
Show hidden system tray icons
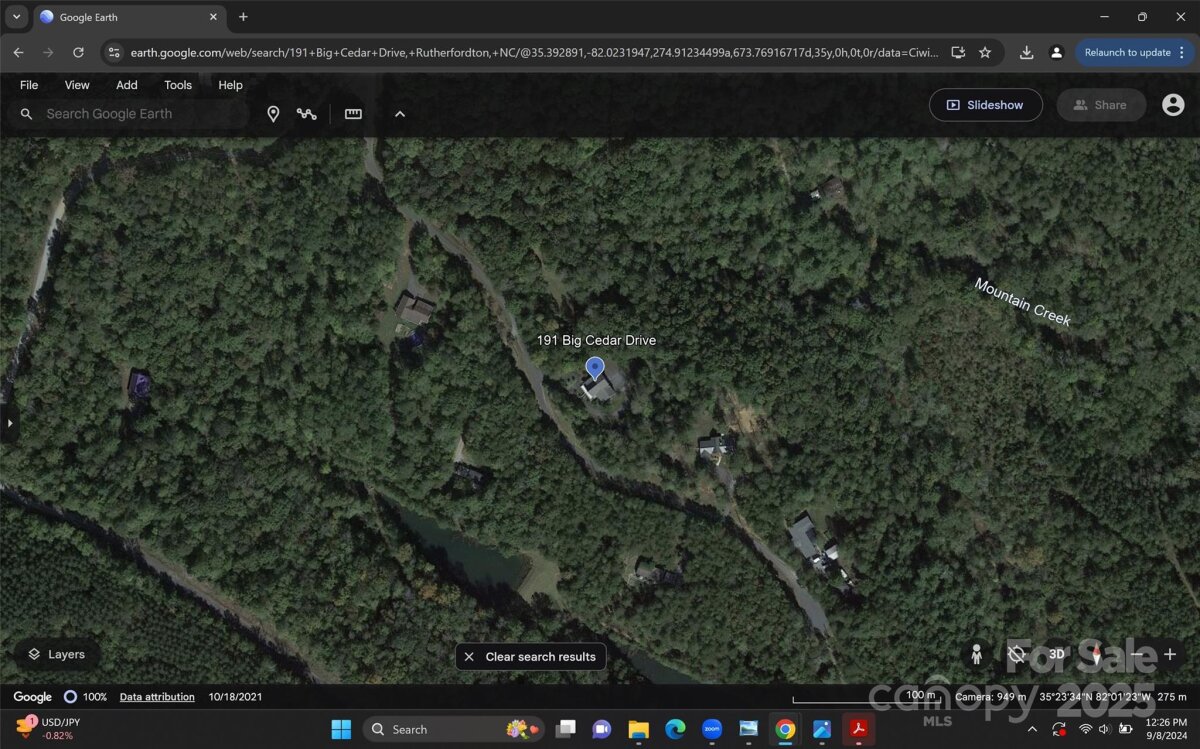[1032, 729]
